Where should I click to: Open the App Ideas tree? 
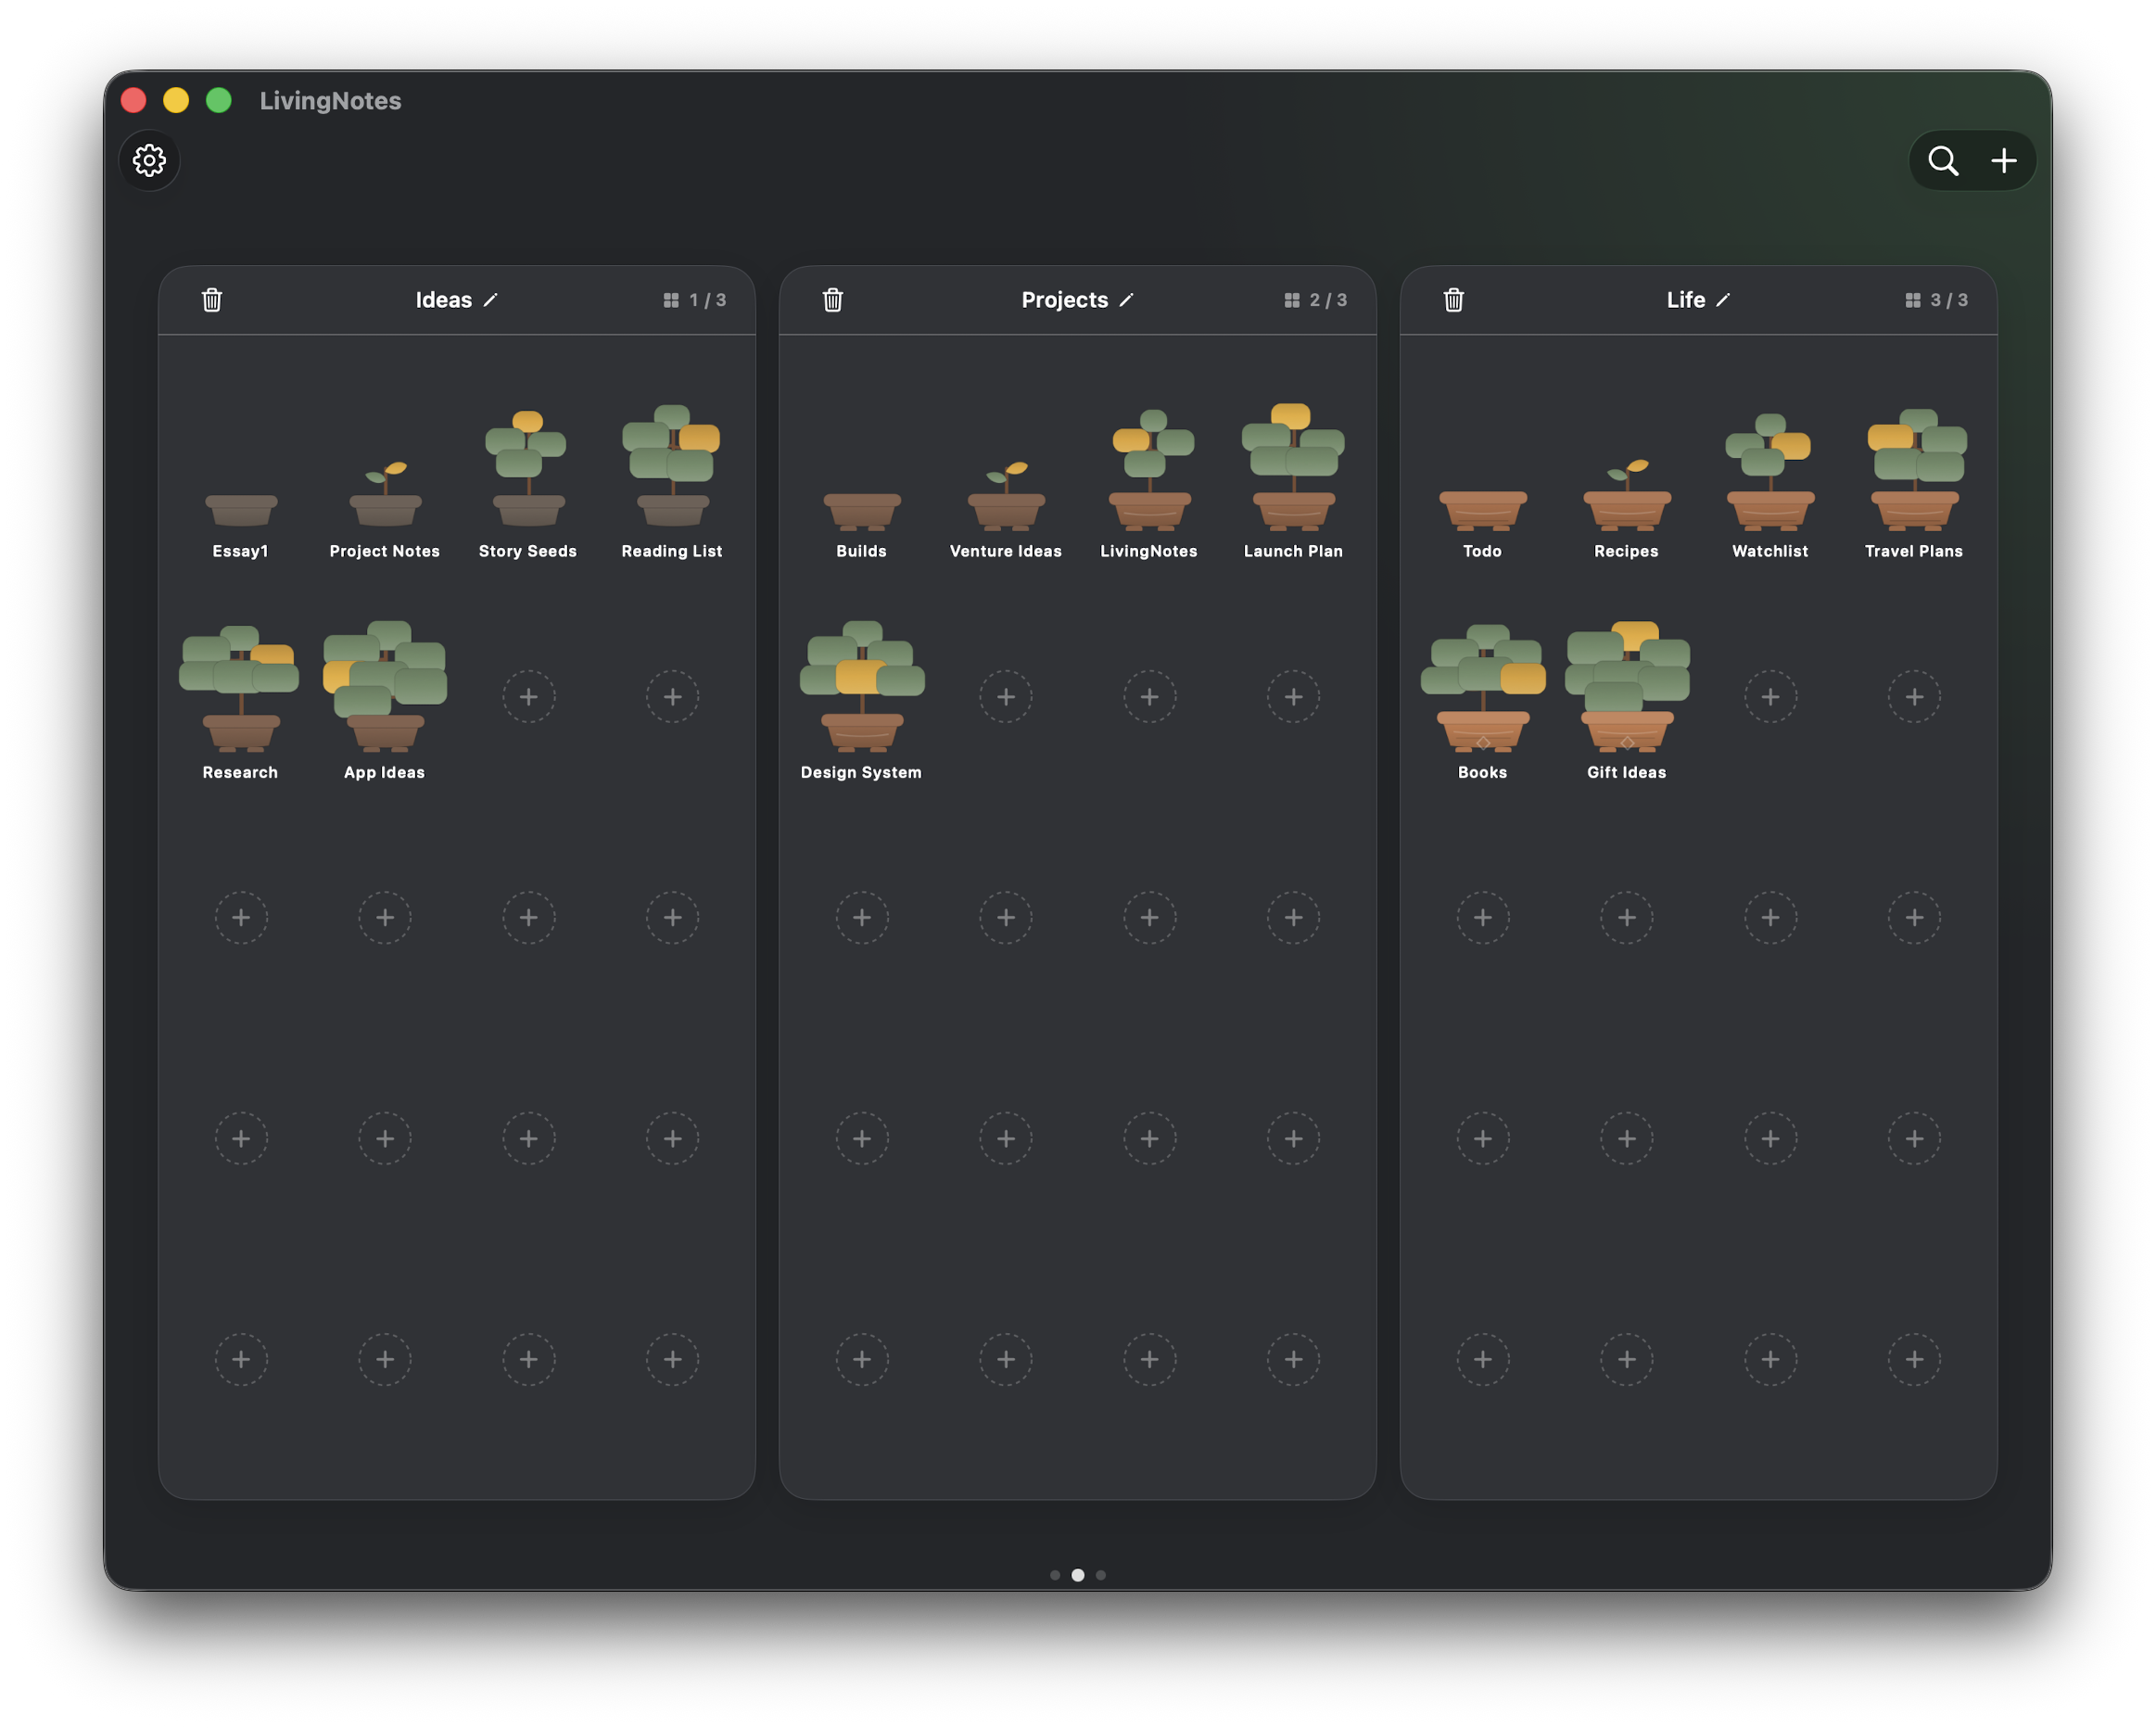385,686
